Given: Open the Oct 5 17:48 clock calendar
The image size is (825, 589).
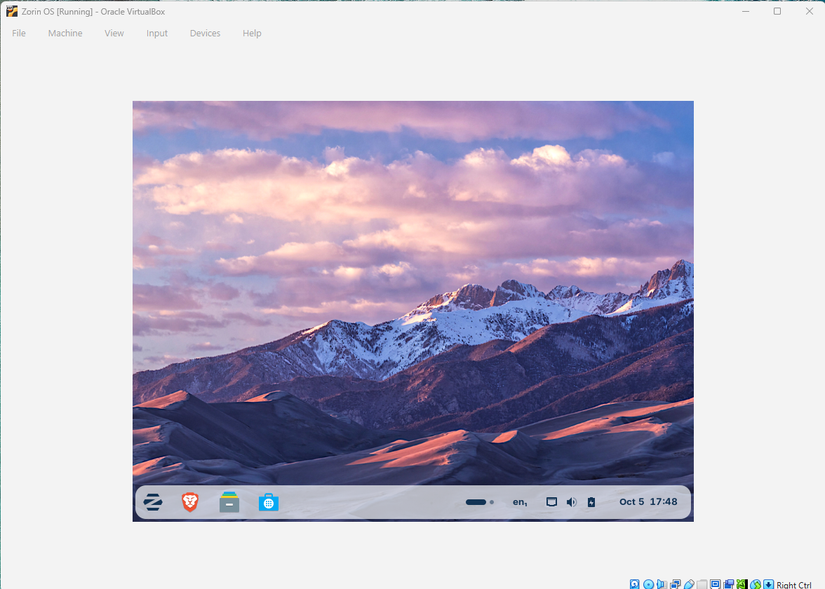Looking at the screenshot, I should pos(648,502).
